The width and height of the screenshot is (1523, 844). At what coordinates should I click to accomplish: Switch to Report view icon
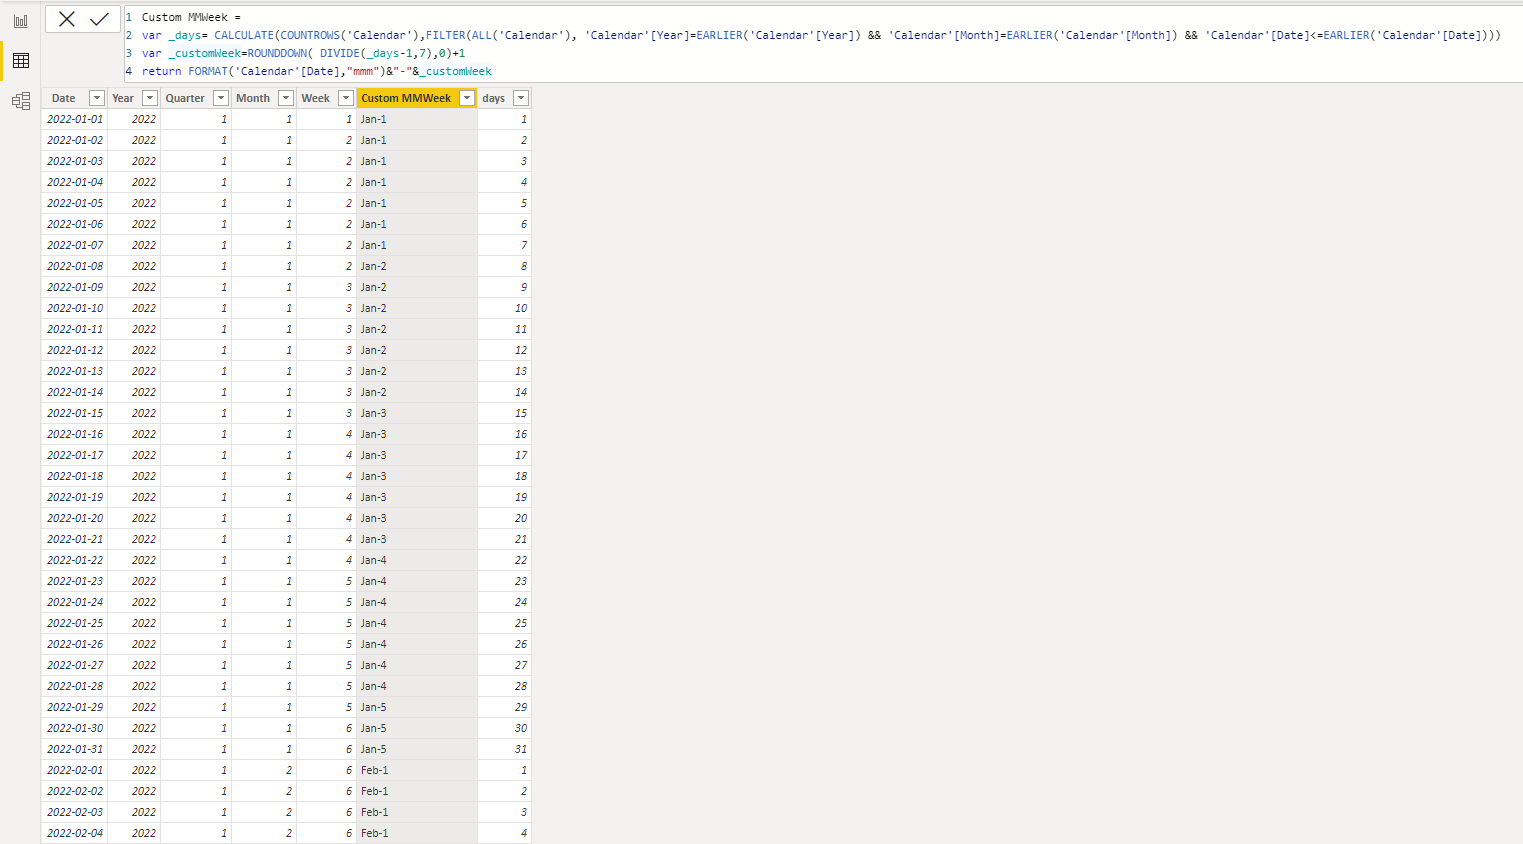(21, 21)
